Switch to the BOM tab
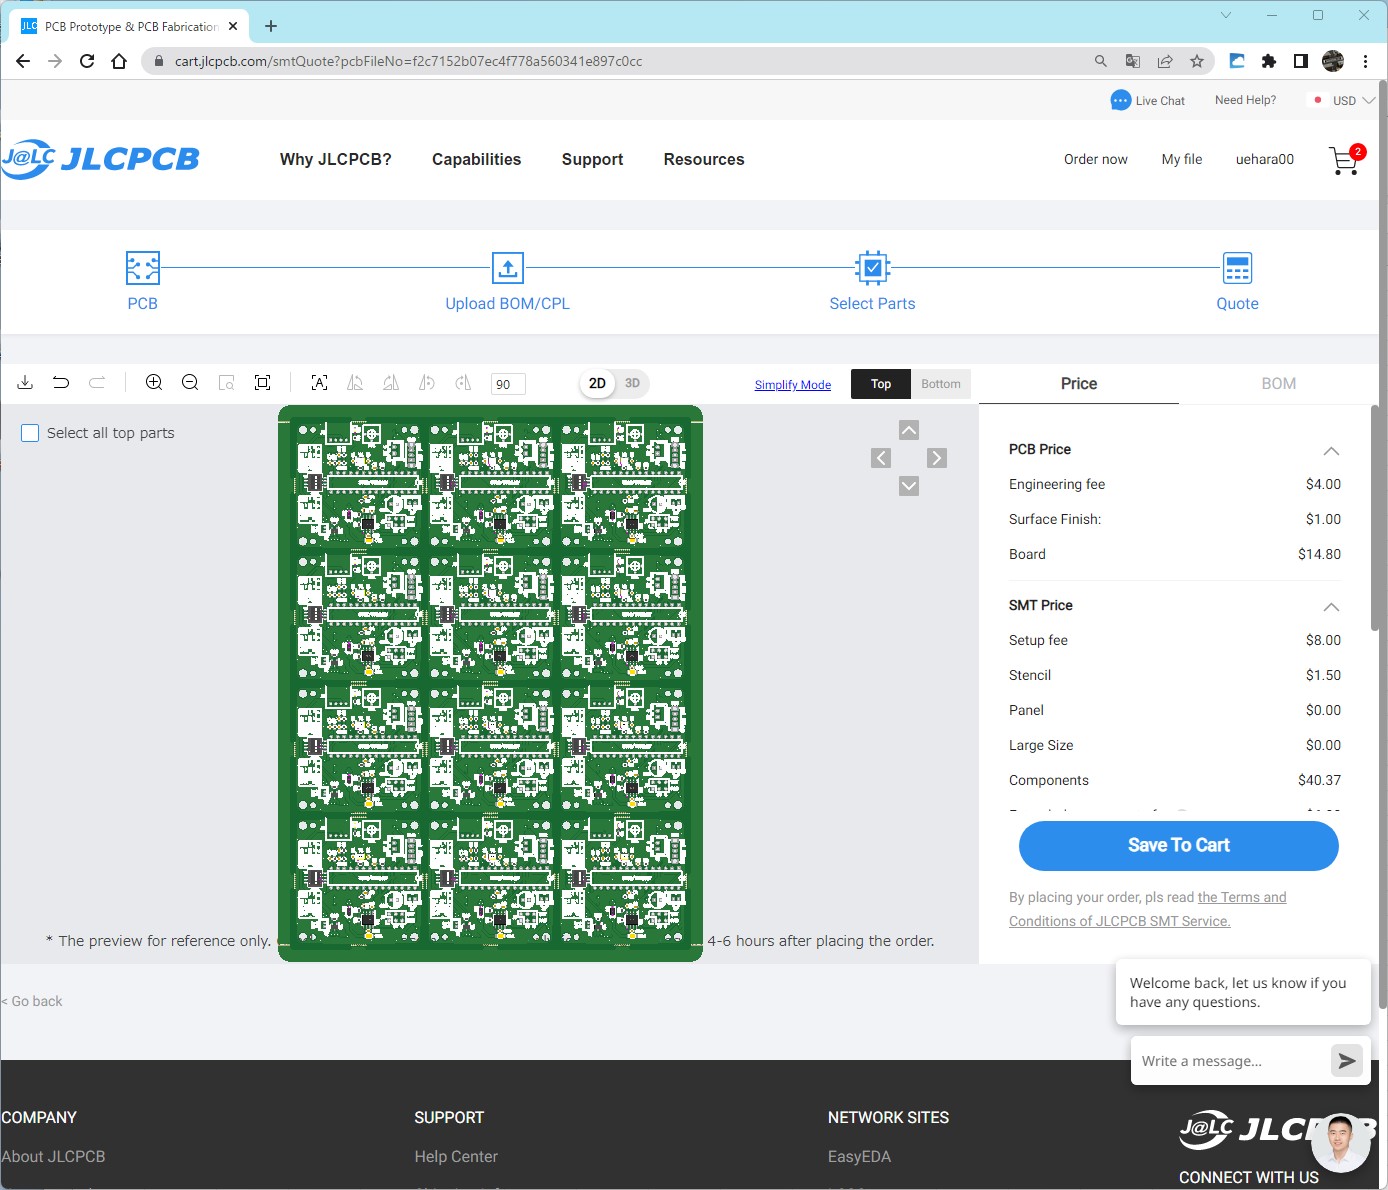 click(x=1278, y=384)
